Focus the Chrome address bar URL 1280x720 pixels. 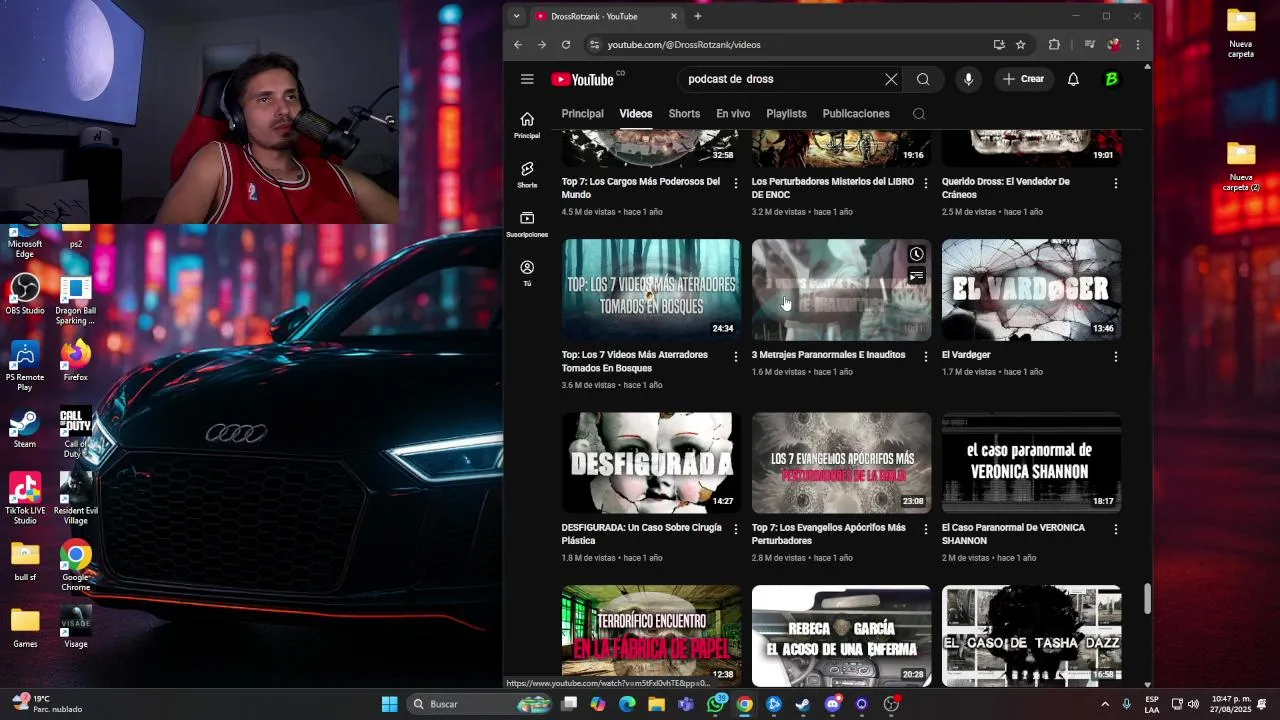(x=684, y=45)
